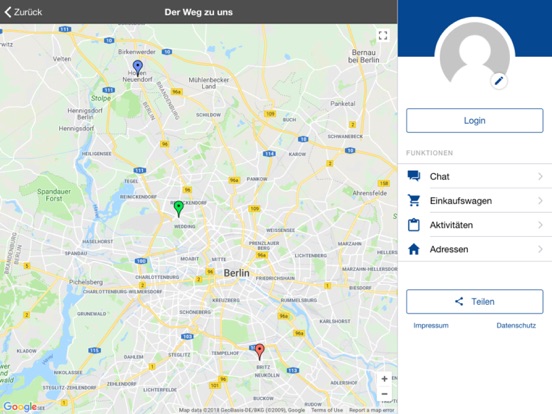Open the Chat function

coord(475,176)
